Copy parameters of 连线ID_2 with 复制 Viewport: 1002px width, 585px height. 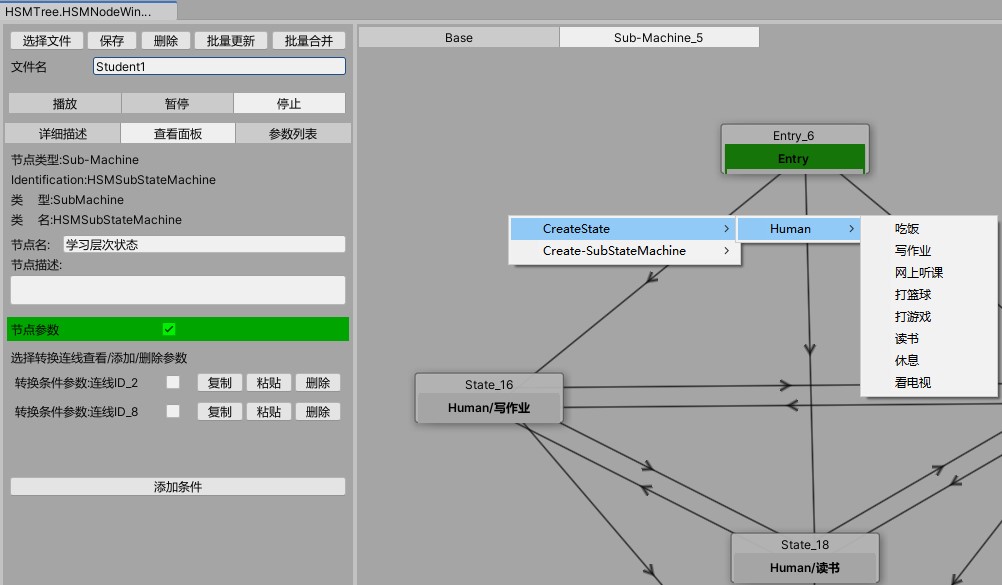point(219,383)
